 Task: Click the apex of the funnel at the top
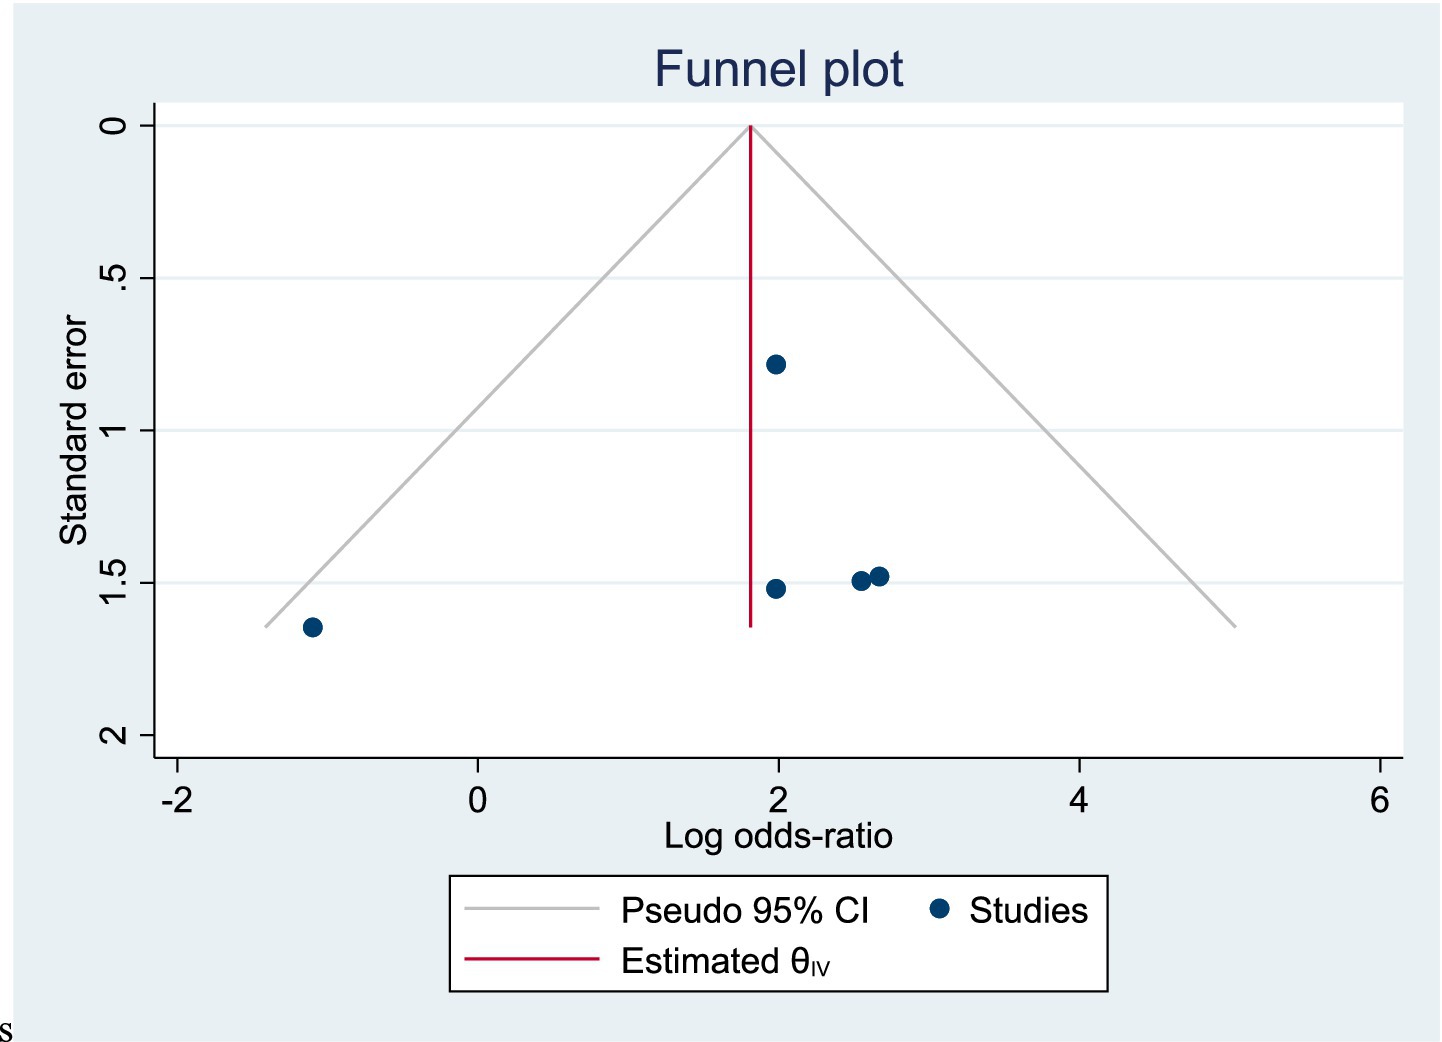point(751,126)
